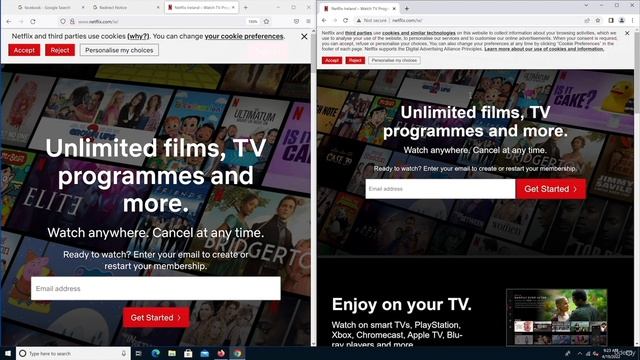Switch to Chrome via taskbar icon
Screen dimensions: 640x360
point(237,353)
